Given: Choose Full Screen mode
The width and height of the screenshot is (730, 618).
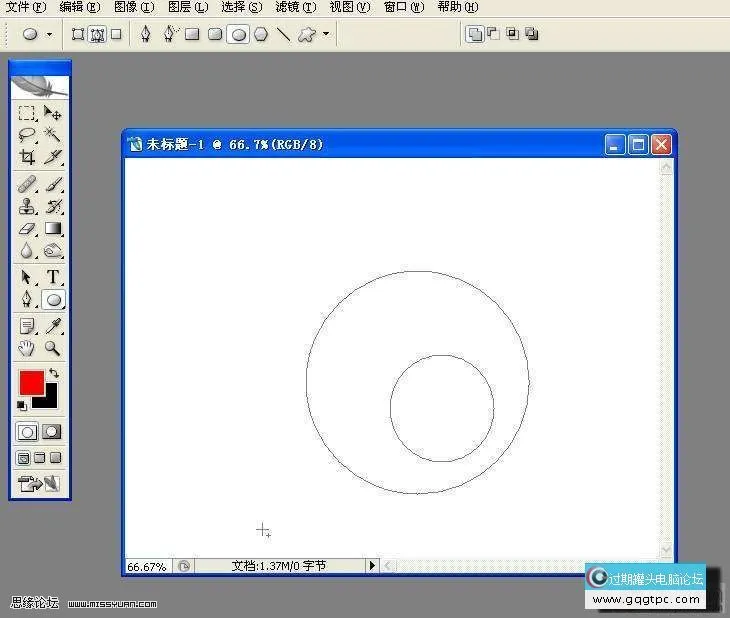Looking at the screenshot, I should 55,458.
